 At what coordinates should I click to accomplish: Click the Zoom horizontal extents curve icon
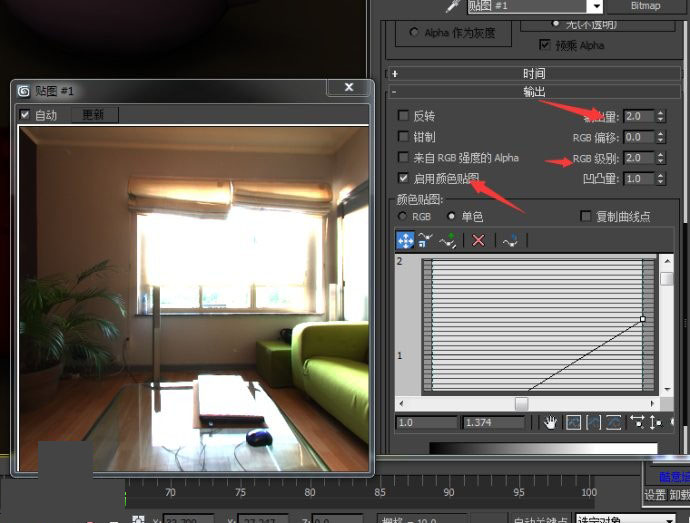pos(594,423)
